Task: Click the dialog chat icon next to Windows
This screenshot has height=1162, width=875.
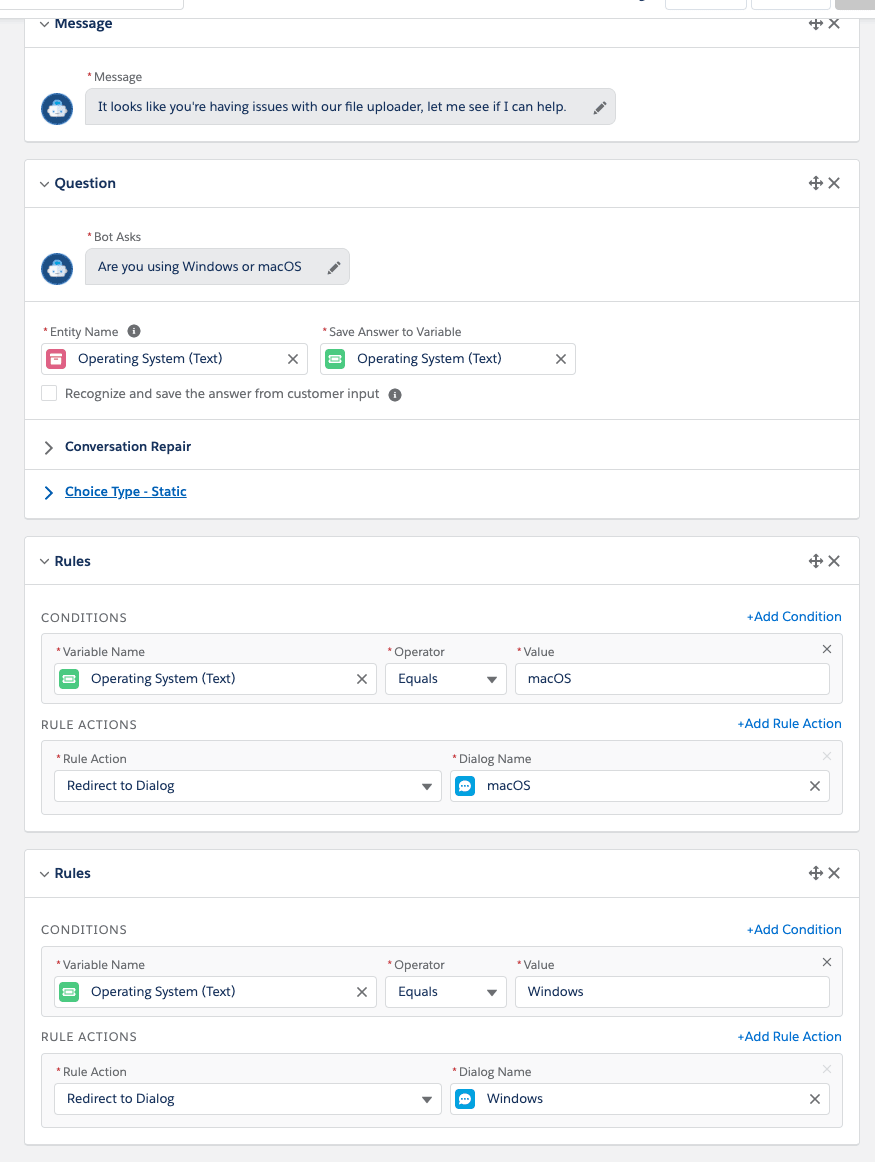Action: tap(465, 1098)
